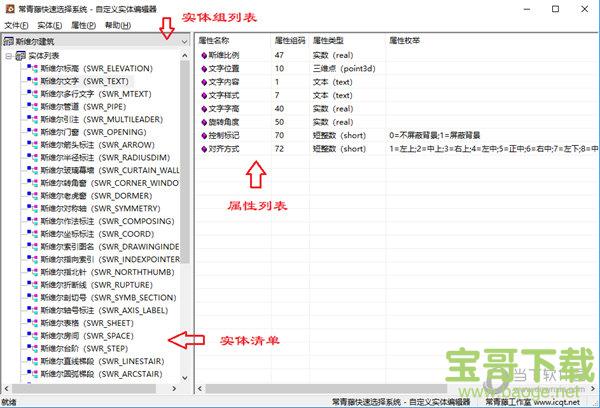Click the SWR_SPACE entity icon

tap(32, 336)
